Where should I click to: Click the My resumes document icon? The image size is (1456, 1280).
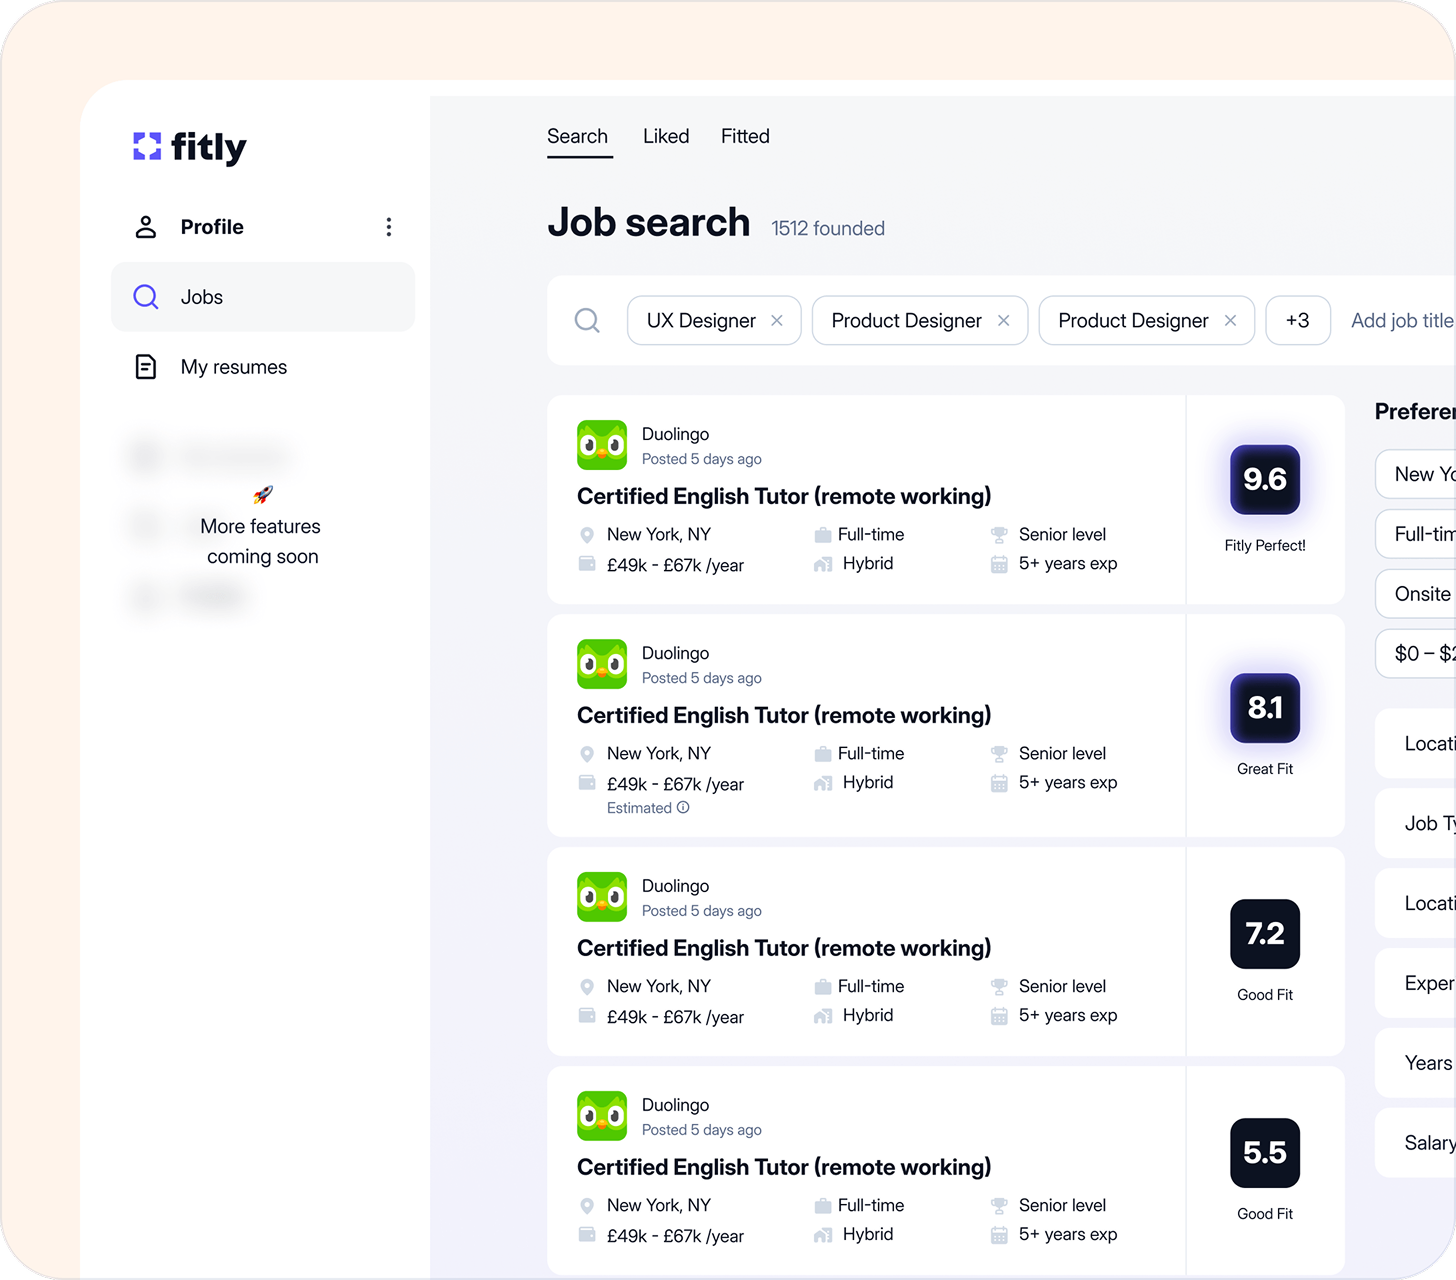tap(146, 367)
